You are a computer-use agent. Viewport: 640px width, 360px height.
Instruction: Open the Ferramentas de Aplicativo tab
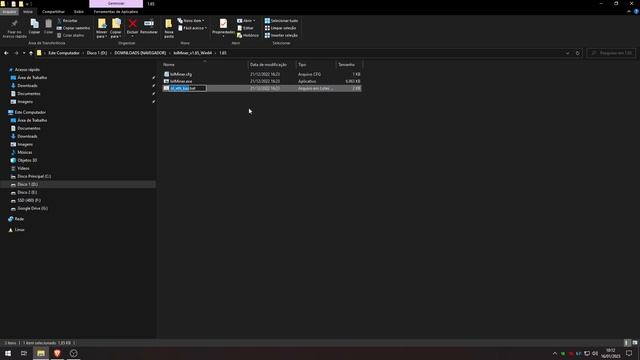116,12
